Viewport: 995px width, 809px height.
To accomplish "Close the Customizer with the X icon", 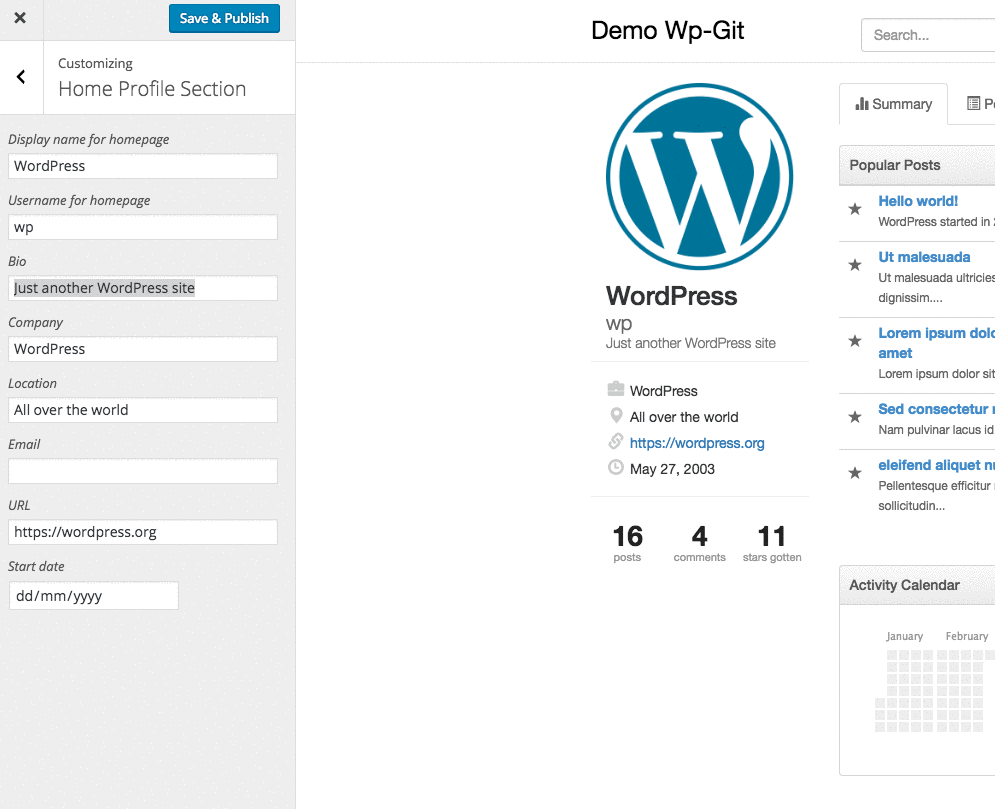I will [x=20, y=18].
